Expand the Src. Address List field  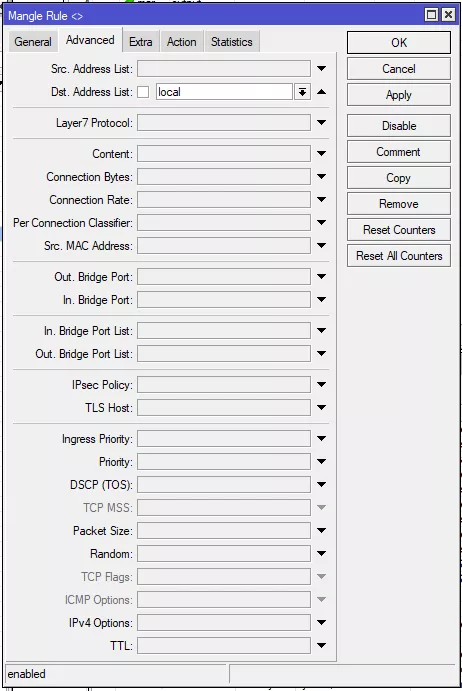pyautogui.click(x=321, y=69)
